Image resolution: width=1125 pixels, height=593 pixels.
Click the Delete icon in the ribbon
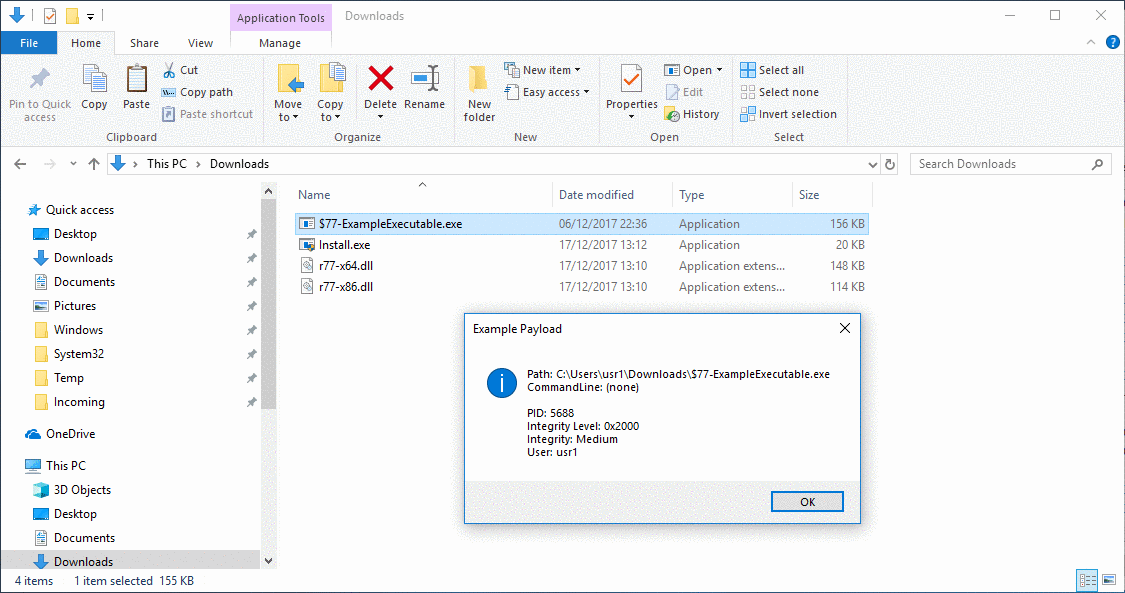380,80
